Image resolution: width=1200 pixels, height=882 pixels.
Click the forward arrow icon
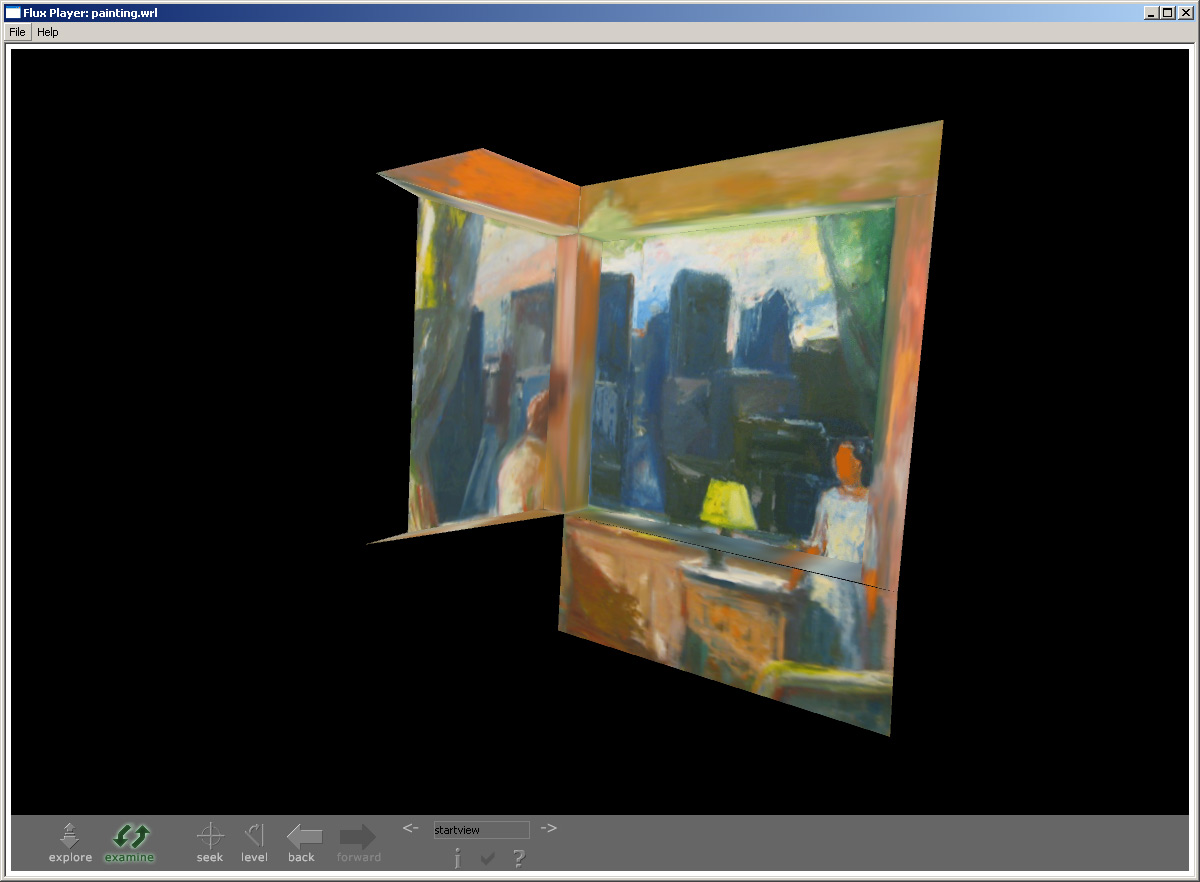[358, 842]
